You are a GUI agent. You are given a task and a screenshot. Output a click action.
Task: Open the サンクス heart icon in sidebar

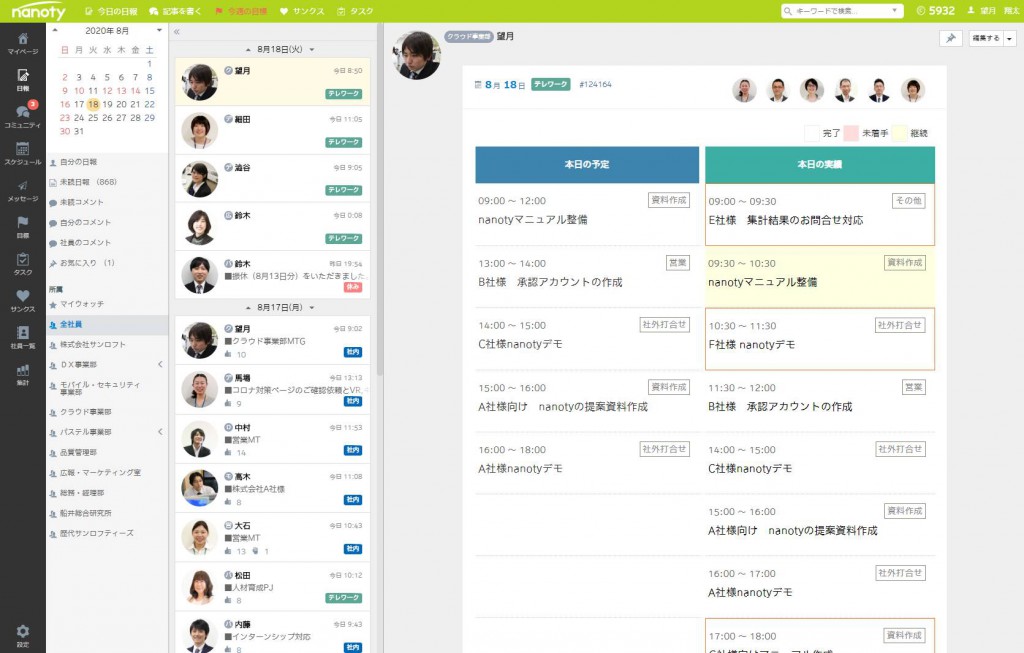coord(23,301)
